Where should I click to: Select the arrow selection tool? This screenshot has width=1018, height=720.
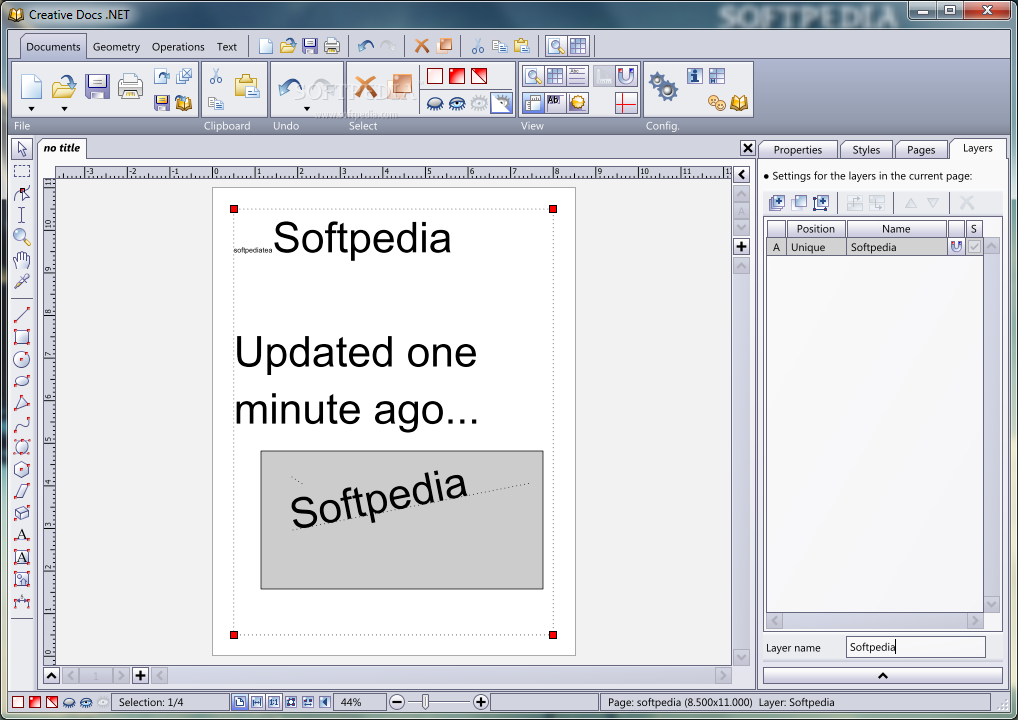[22, 149]
